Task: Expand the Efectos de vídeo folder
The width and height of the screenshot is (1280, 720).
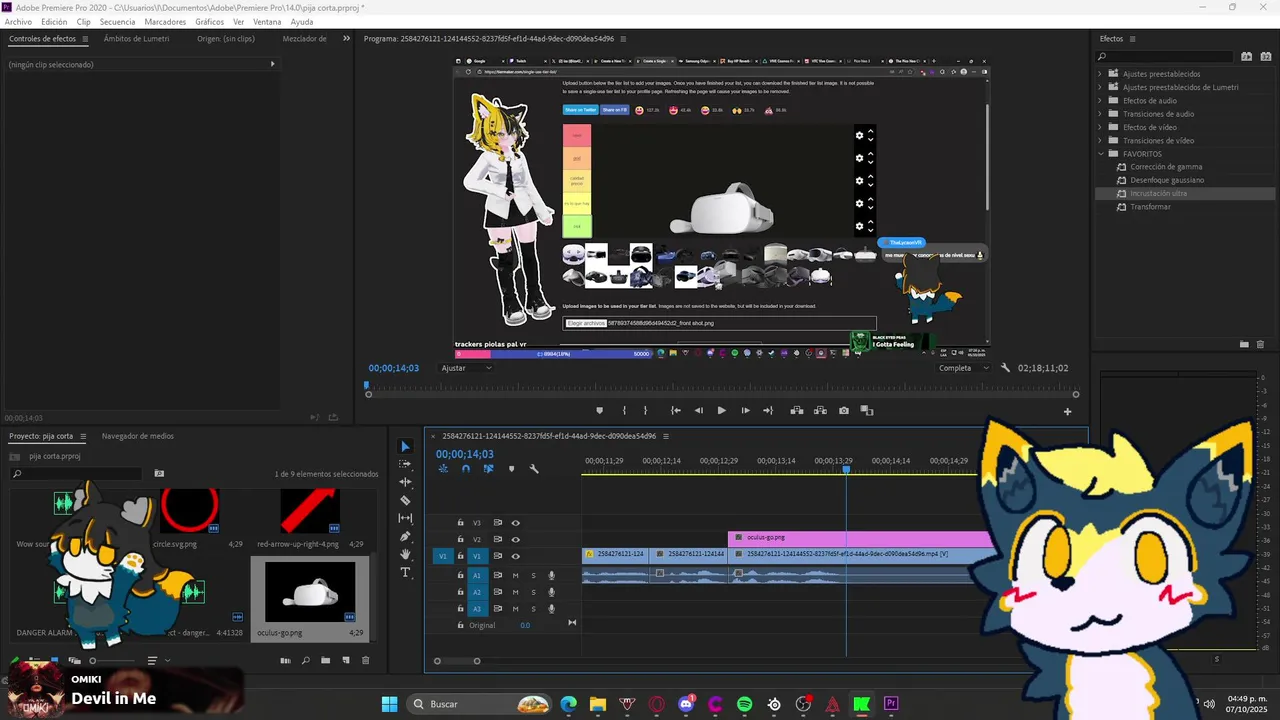Action: pyautogui.click(x=1100, y=127)
